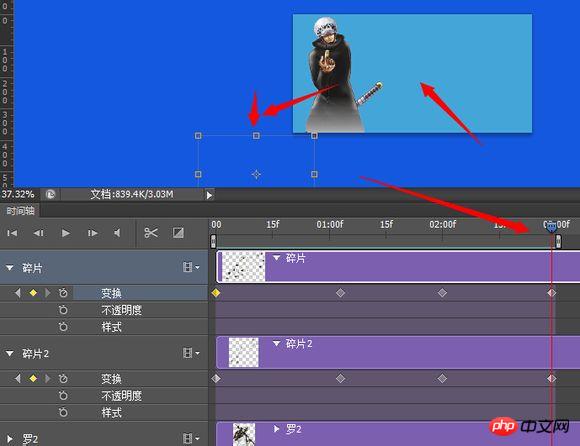
Task: Play the timeline animation
Action: click(66, 233)
